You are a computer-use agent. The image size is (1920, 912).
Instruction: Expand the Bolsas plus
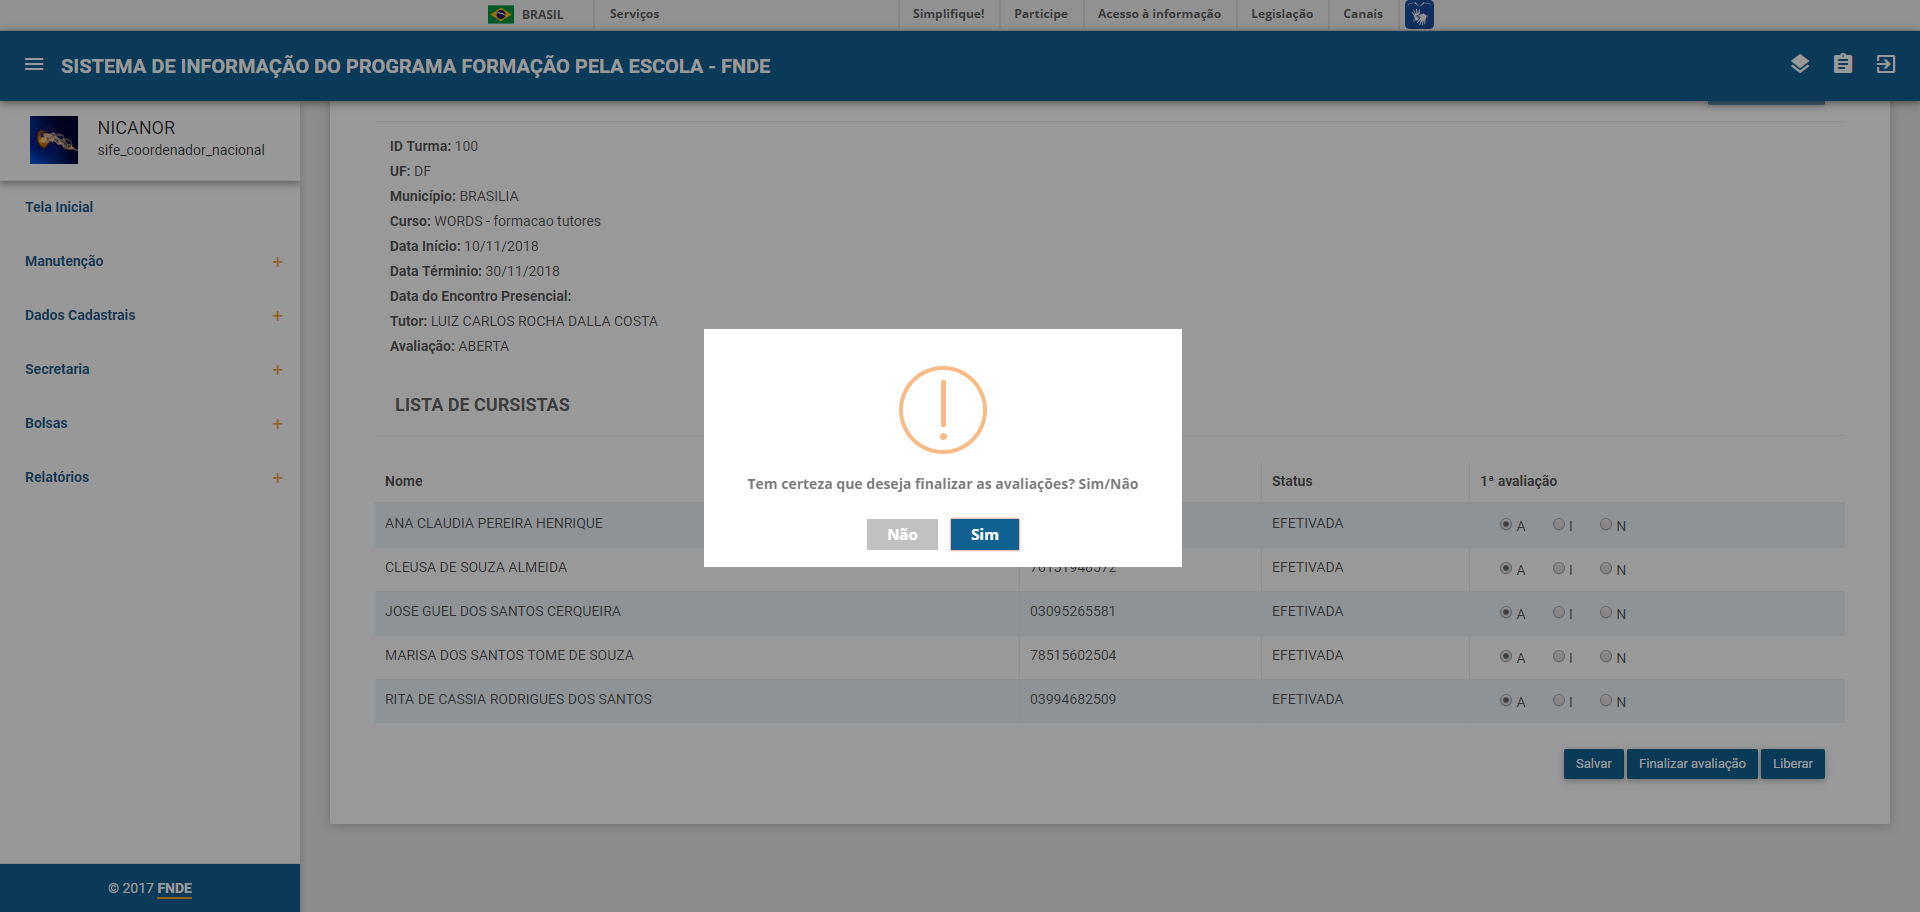point(278,424)
